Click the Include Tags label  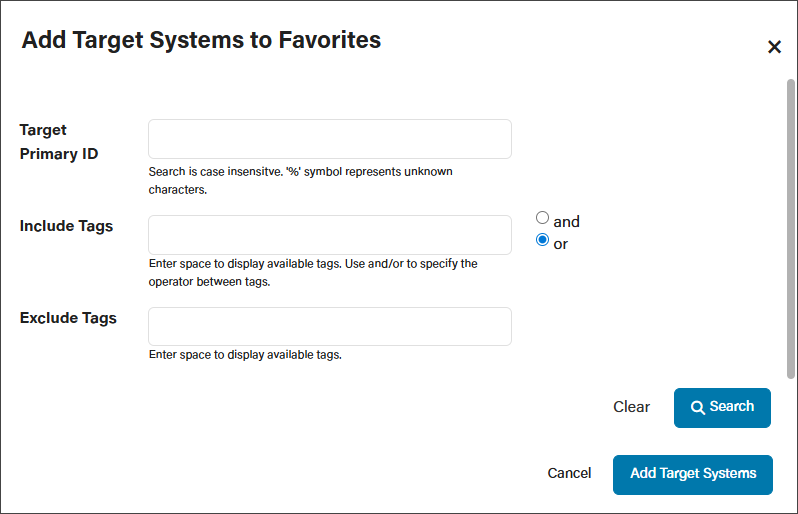point(66,226)
